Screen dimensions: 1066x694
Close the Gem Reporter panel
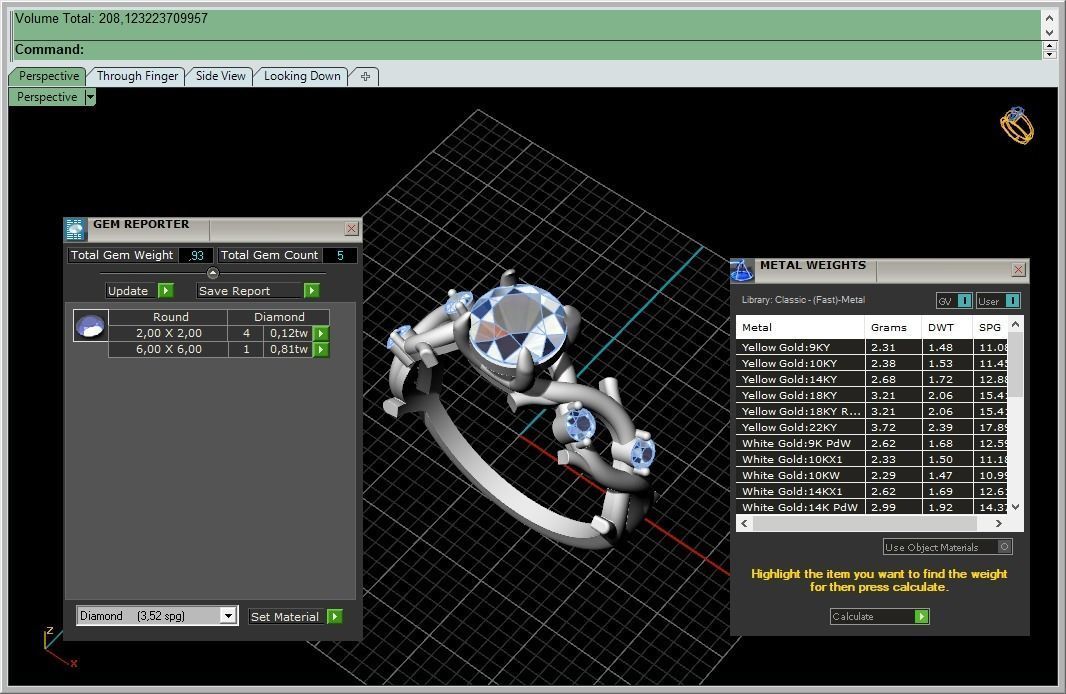(x=351, y=229)
